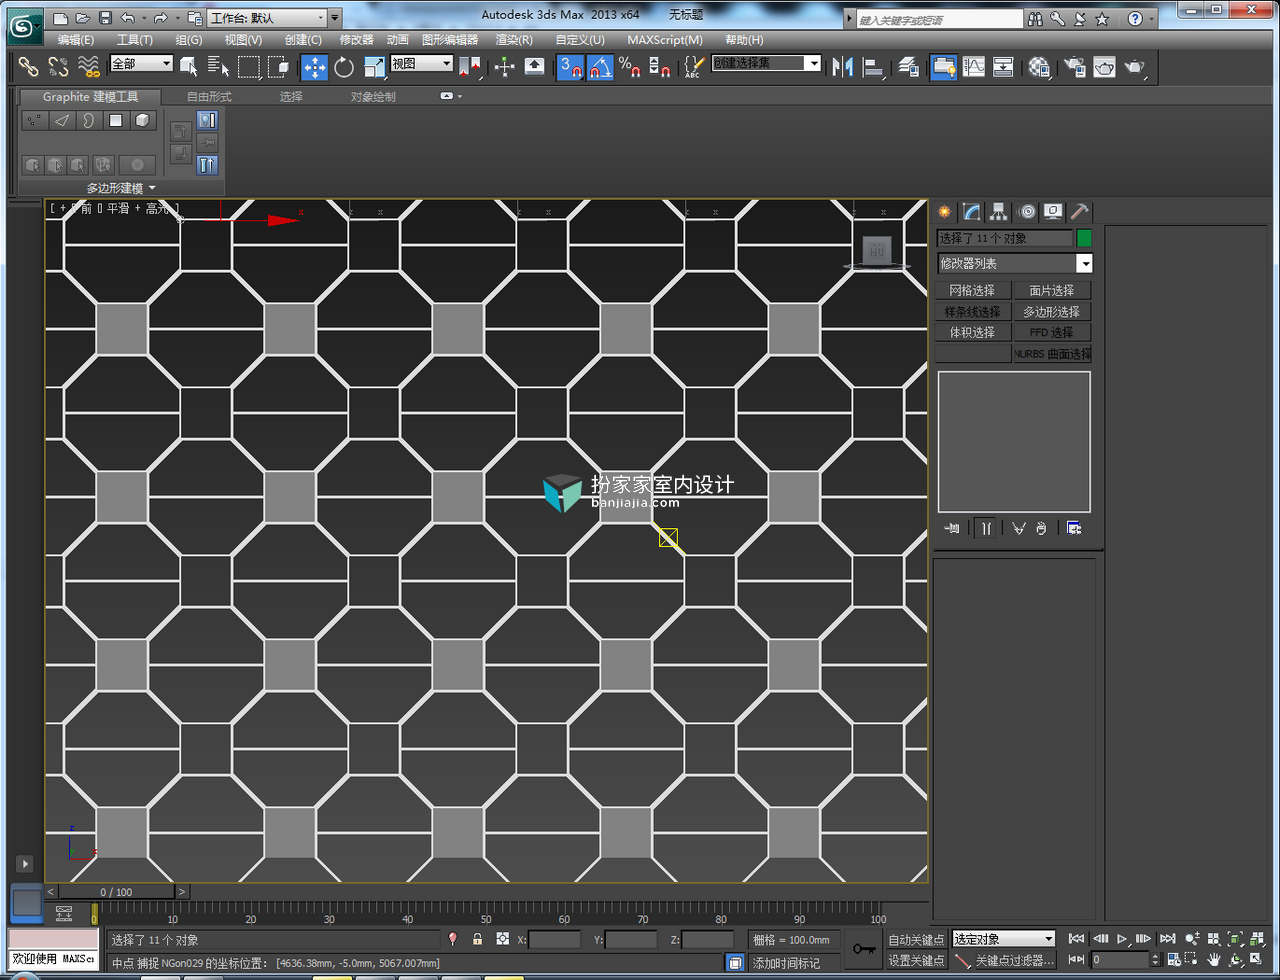Open the 编辑(E) menu

tap(76, 40)
